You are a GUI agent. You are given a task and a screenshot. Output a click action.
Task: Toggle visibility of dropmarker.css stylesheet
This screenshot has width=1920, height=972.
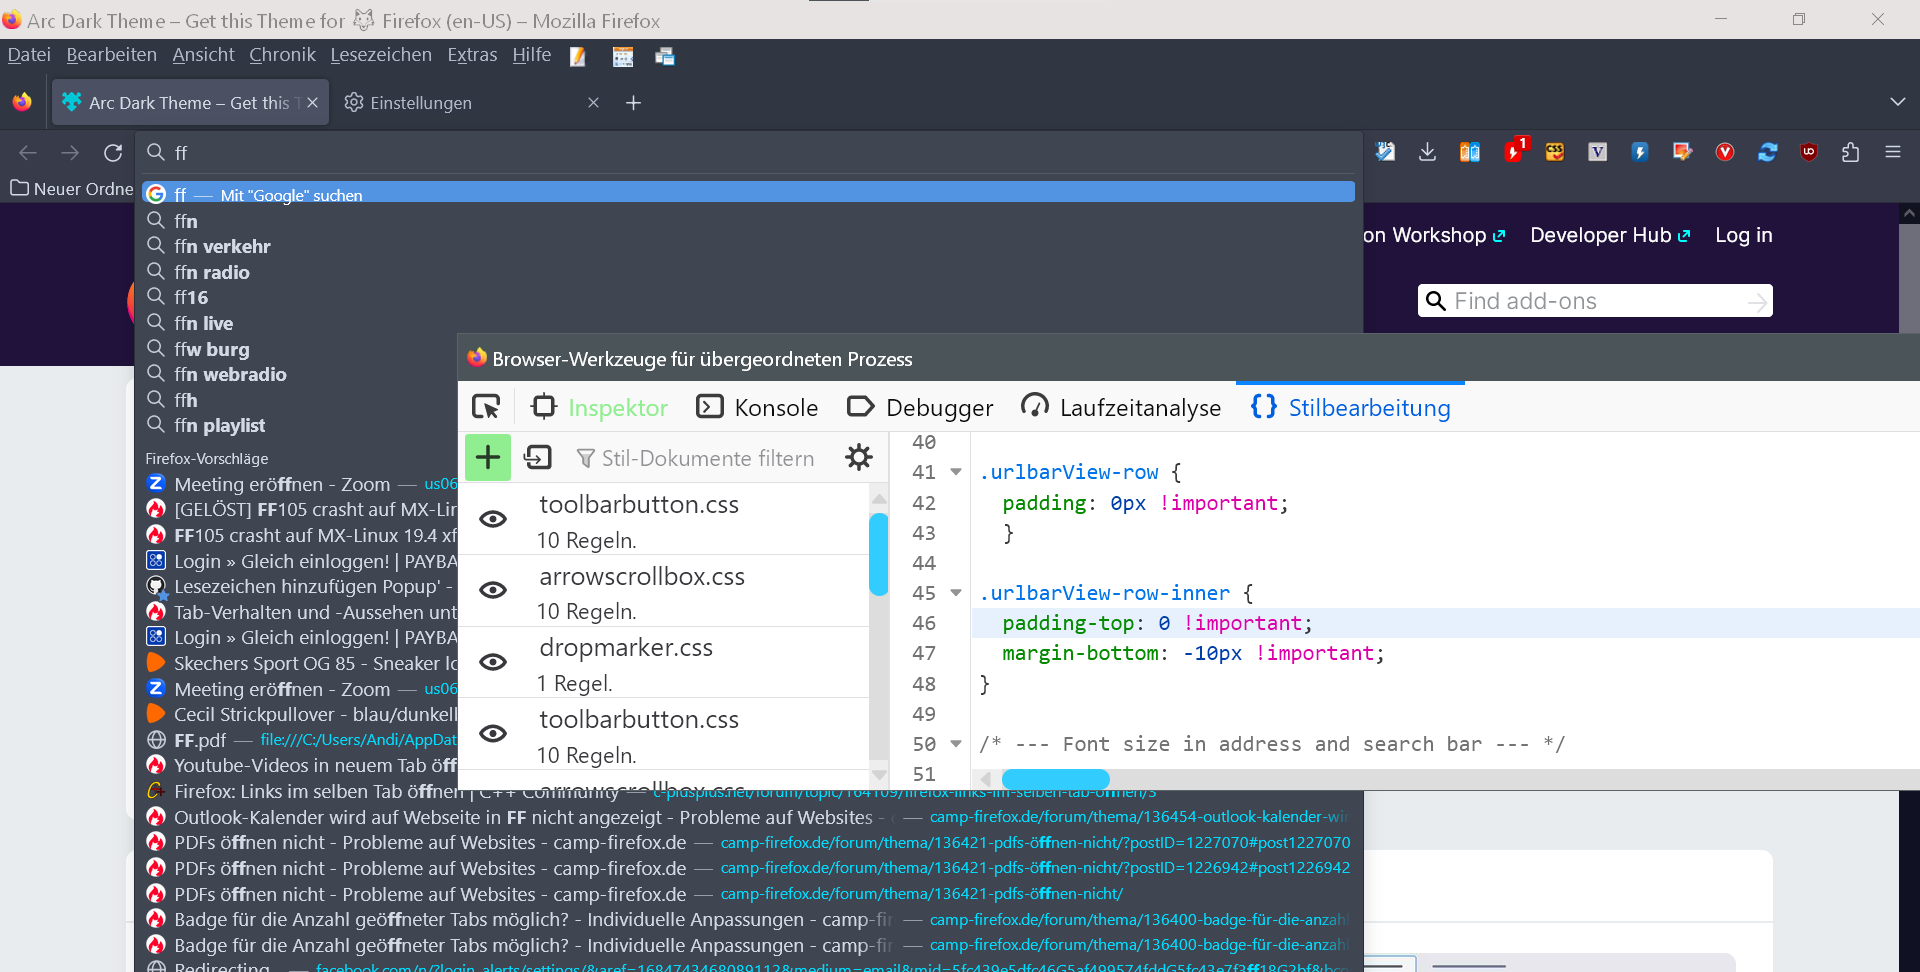coord(493,662)
